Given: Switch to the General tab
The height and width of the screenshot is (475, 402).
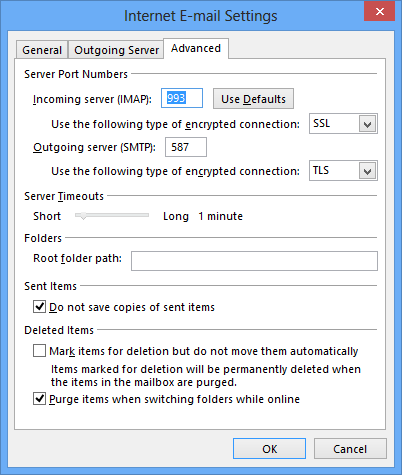Looking at the screenshot, I should click(x=42, y=50).
